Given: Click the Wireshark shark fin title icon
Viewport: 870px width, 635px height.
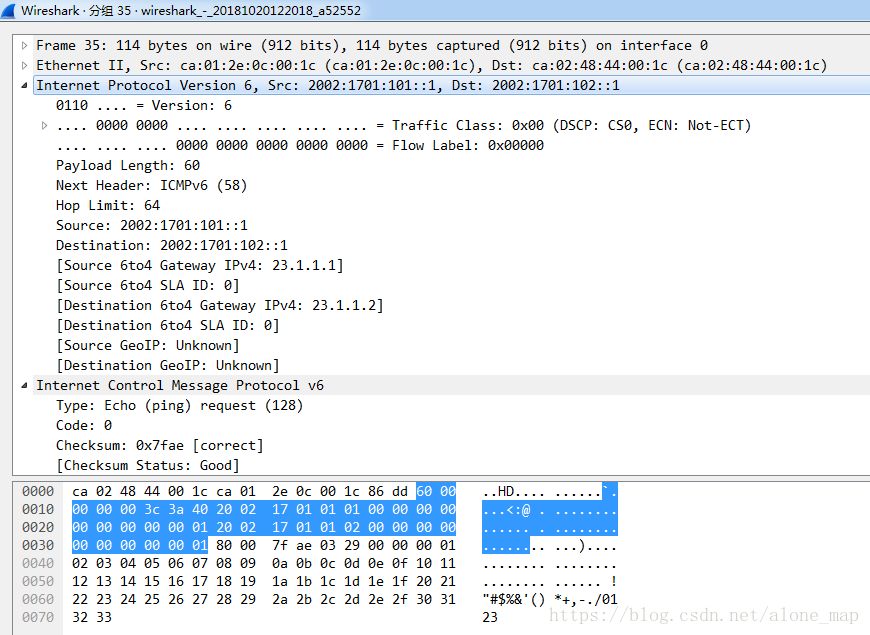Looking at the screenshot, I should pyautogui.click(x=8, y=11).
